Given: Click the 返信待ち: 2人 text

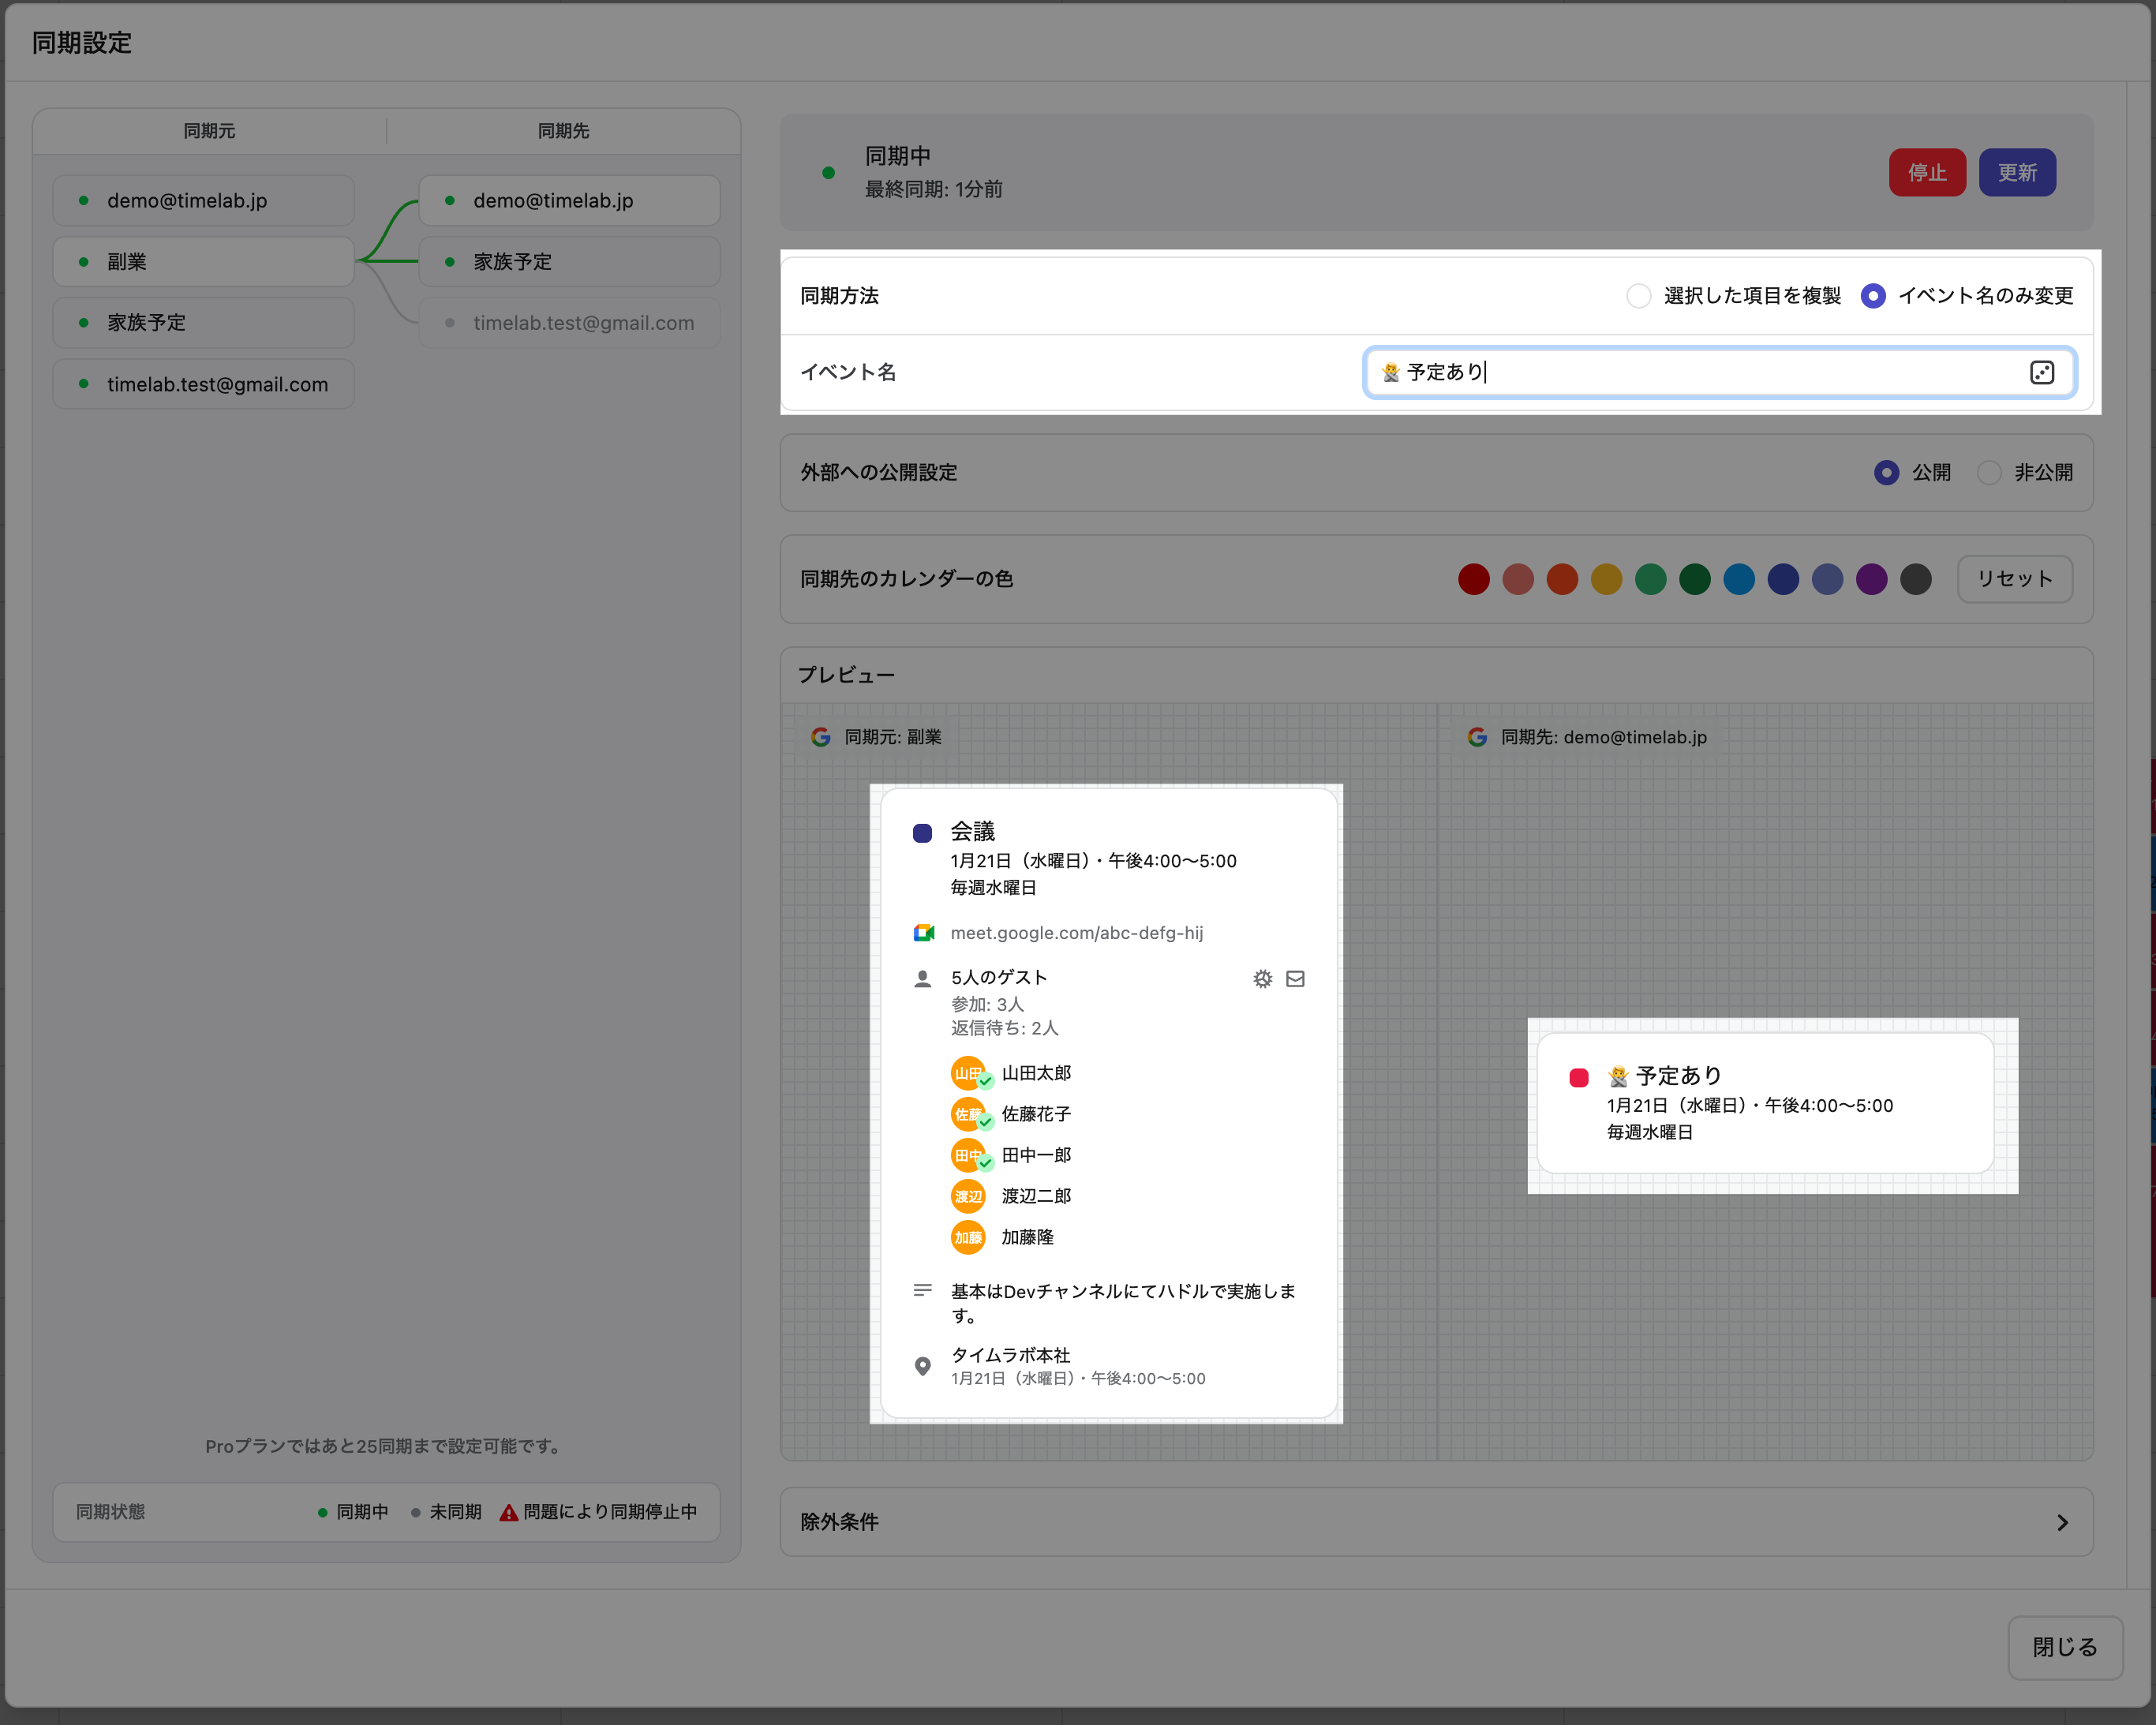Looking at the screenshot, I should [x=1004, y=1028].
